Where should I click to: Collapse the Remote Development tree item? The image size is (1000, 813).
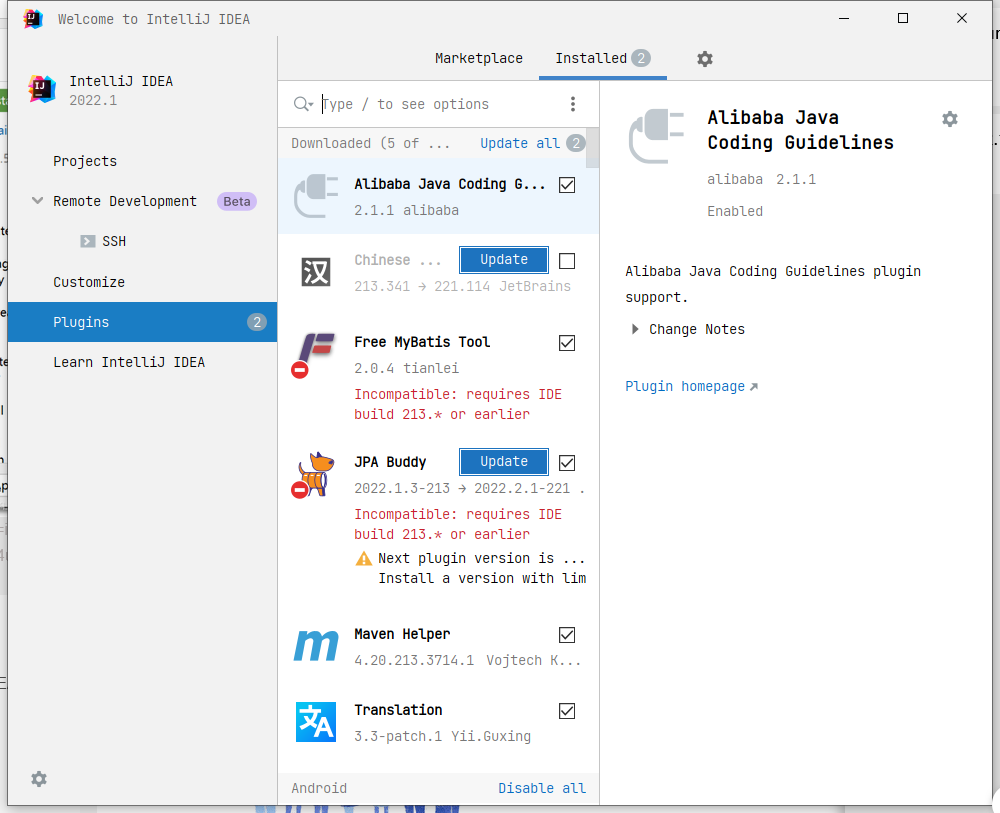point(37,201)
